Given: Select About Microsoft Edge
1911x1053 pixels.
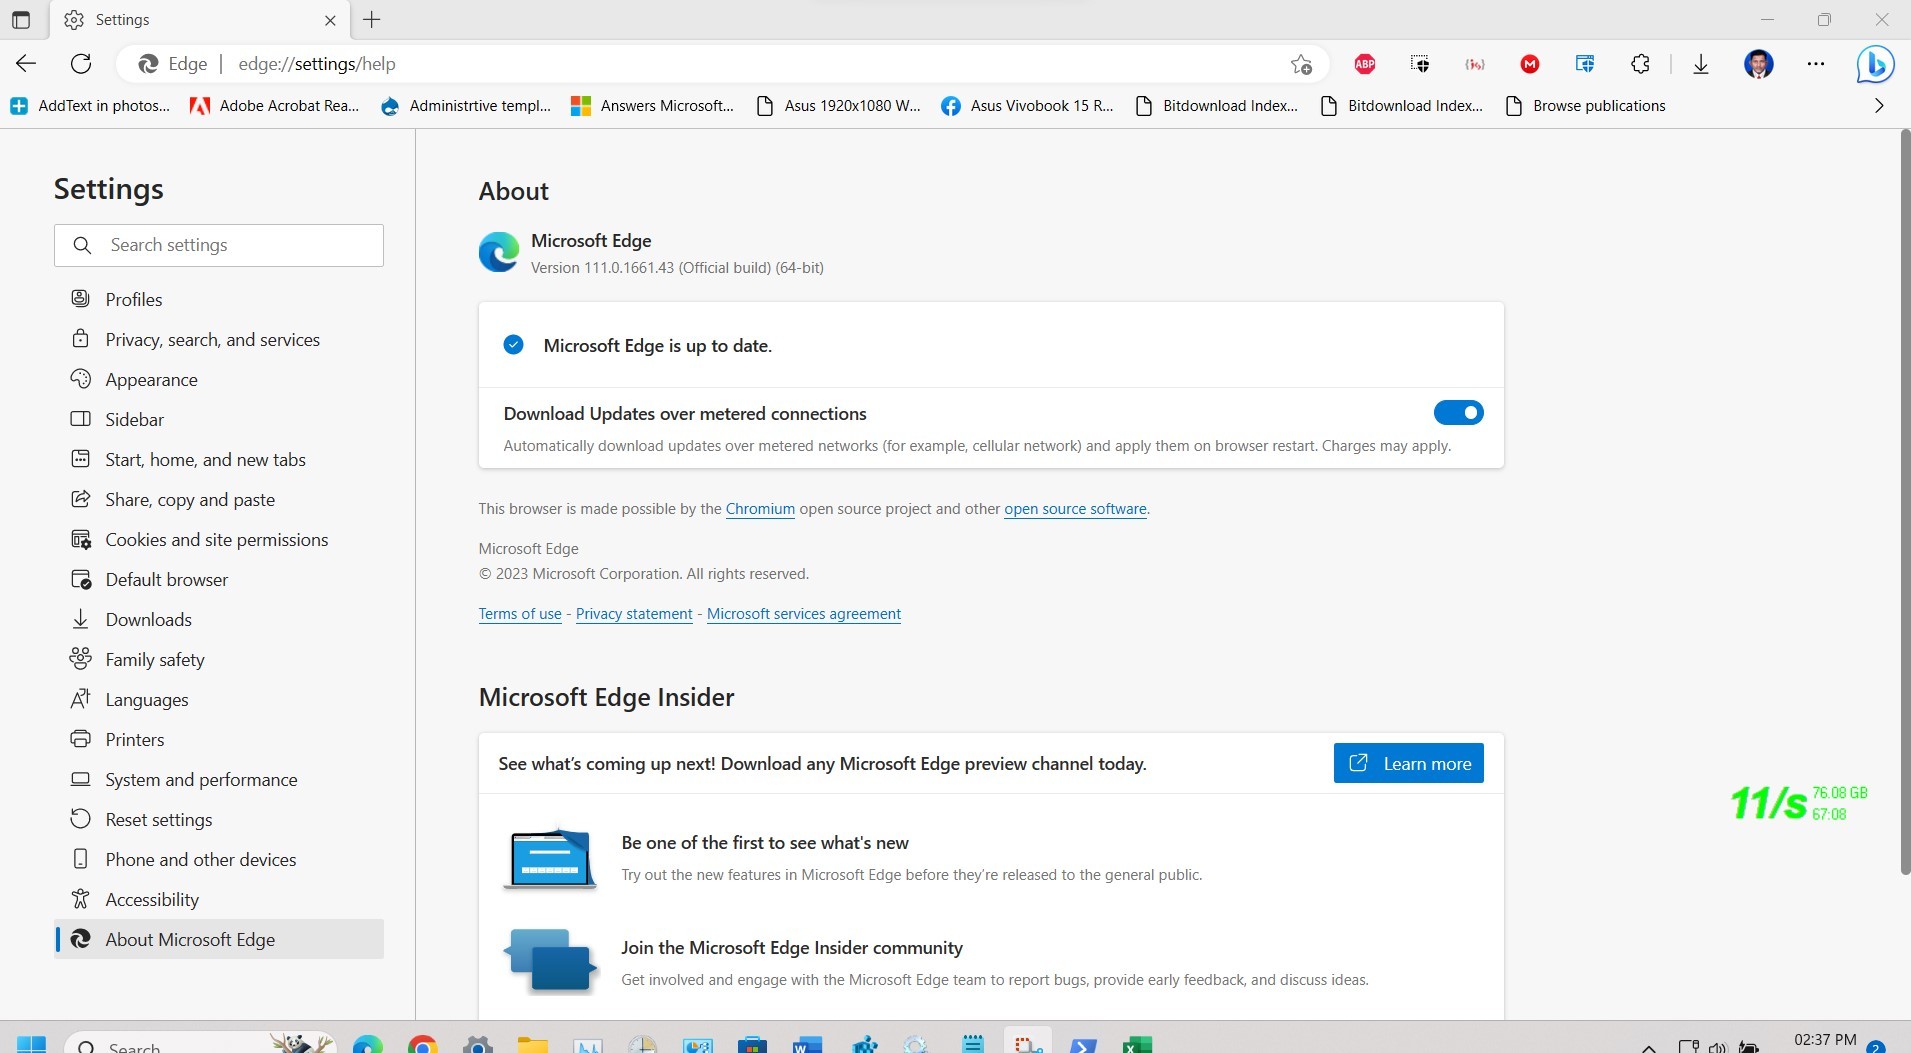Looking at the screenshot, I should click(219, 939).
